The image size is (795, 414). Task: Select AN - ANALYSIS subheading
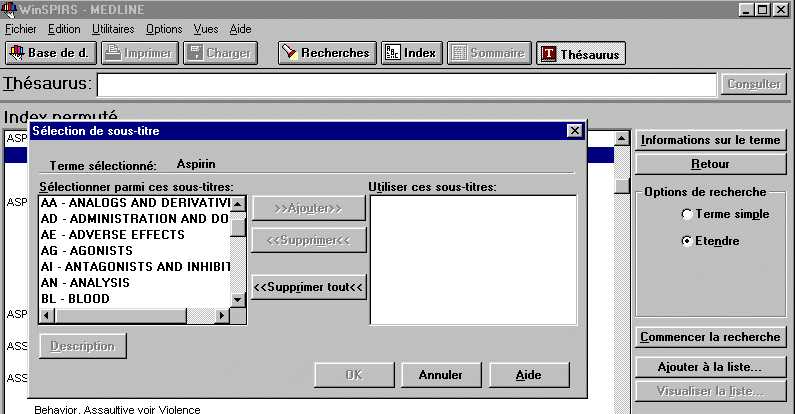135,283
